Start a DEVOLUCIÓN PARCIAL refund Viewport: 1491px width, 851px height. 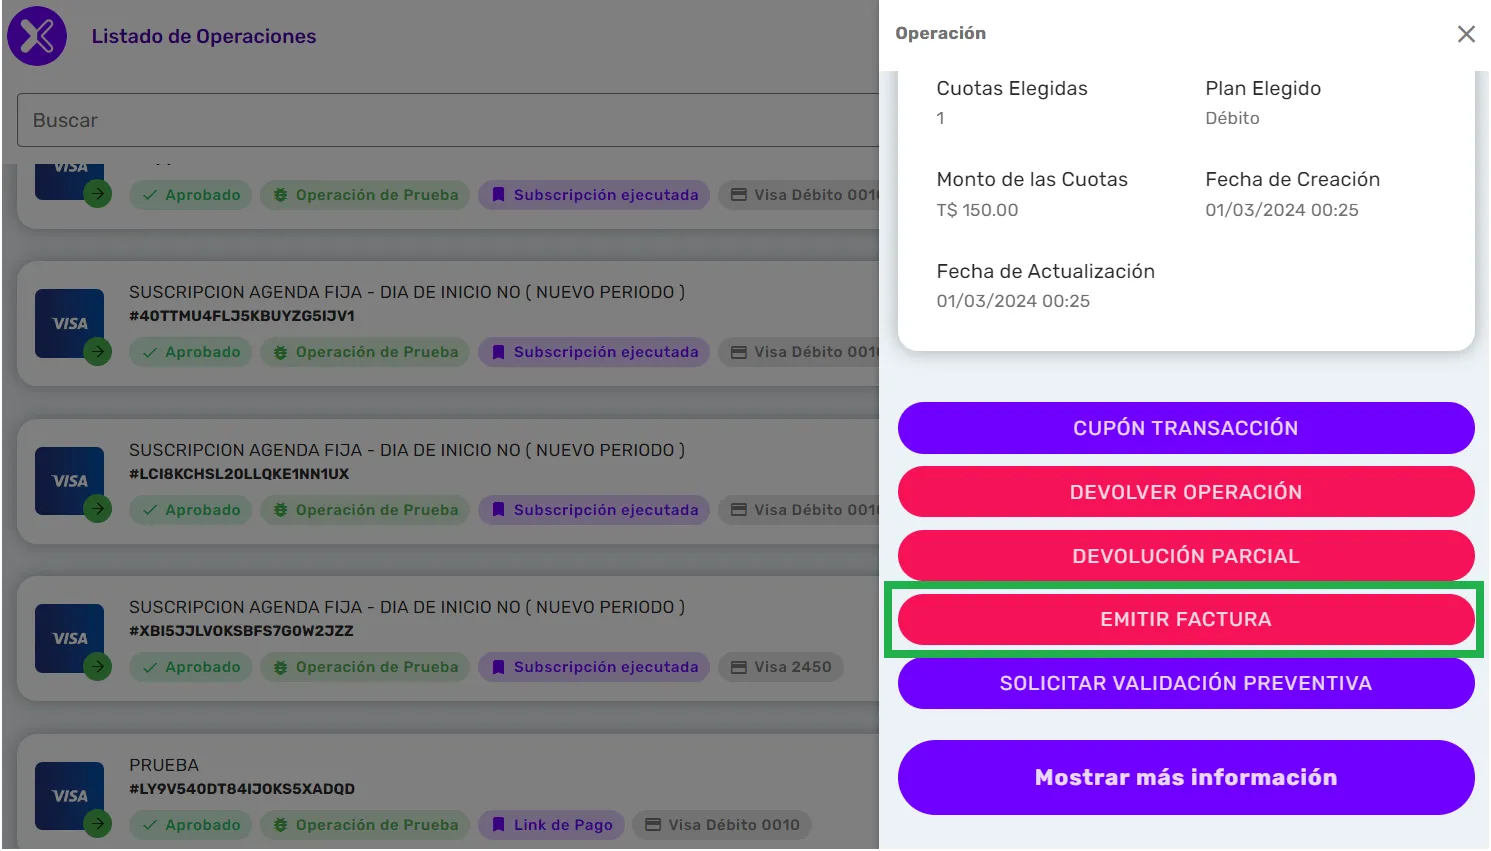click(1186, 556)
